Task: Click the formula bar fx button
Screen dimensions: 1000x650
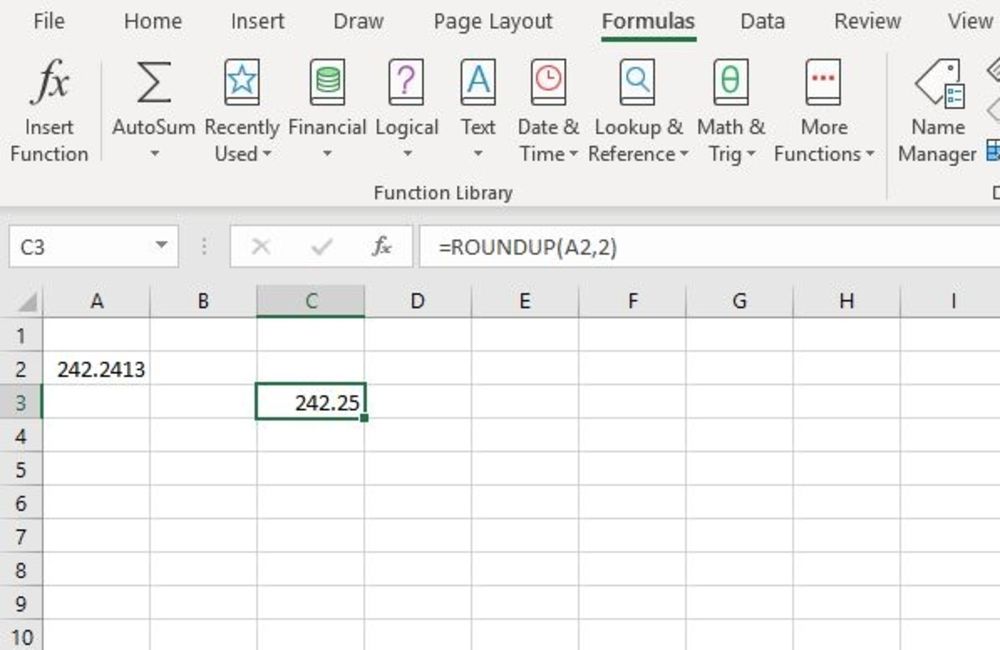Action: click(381, 245)
